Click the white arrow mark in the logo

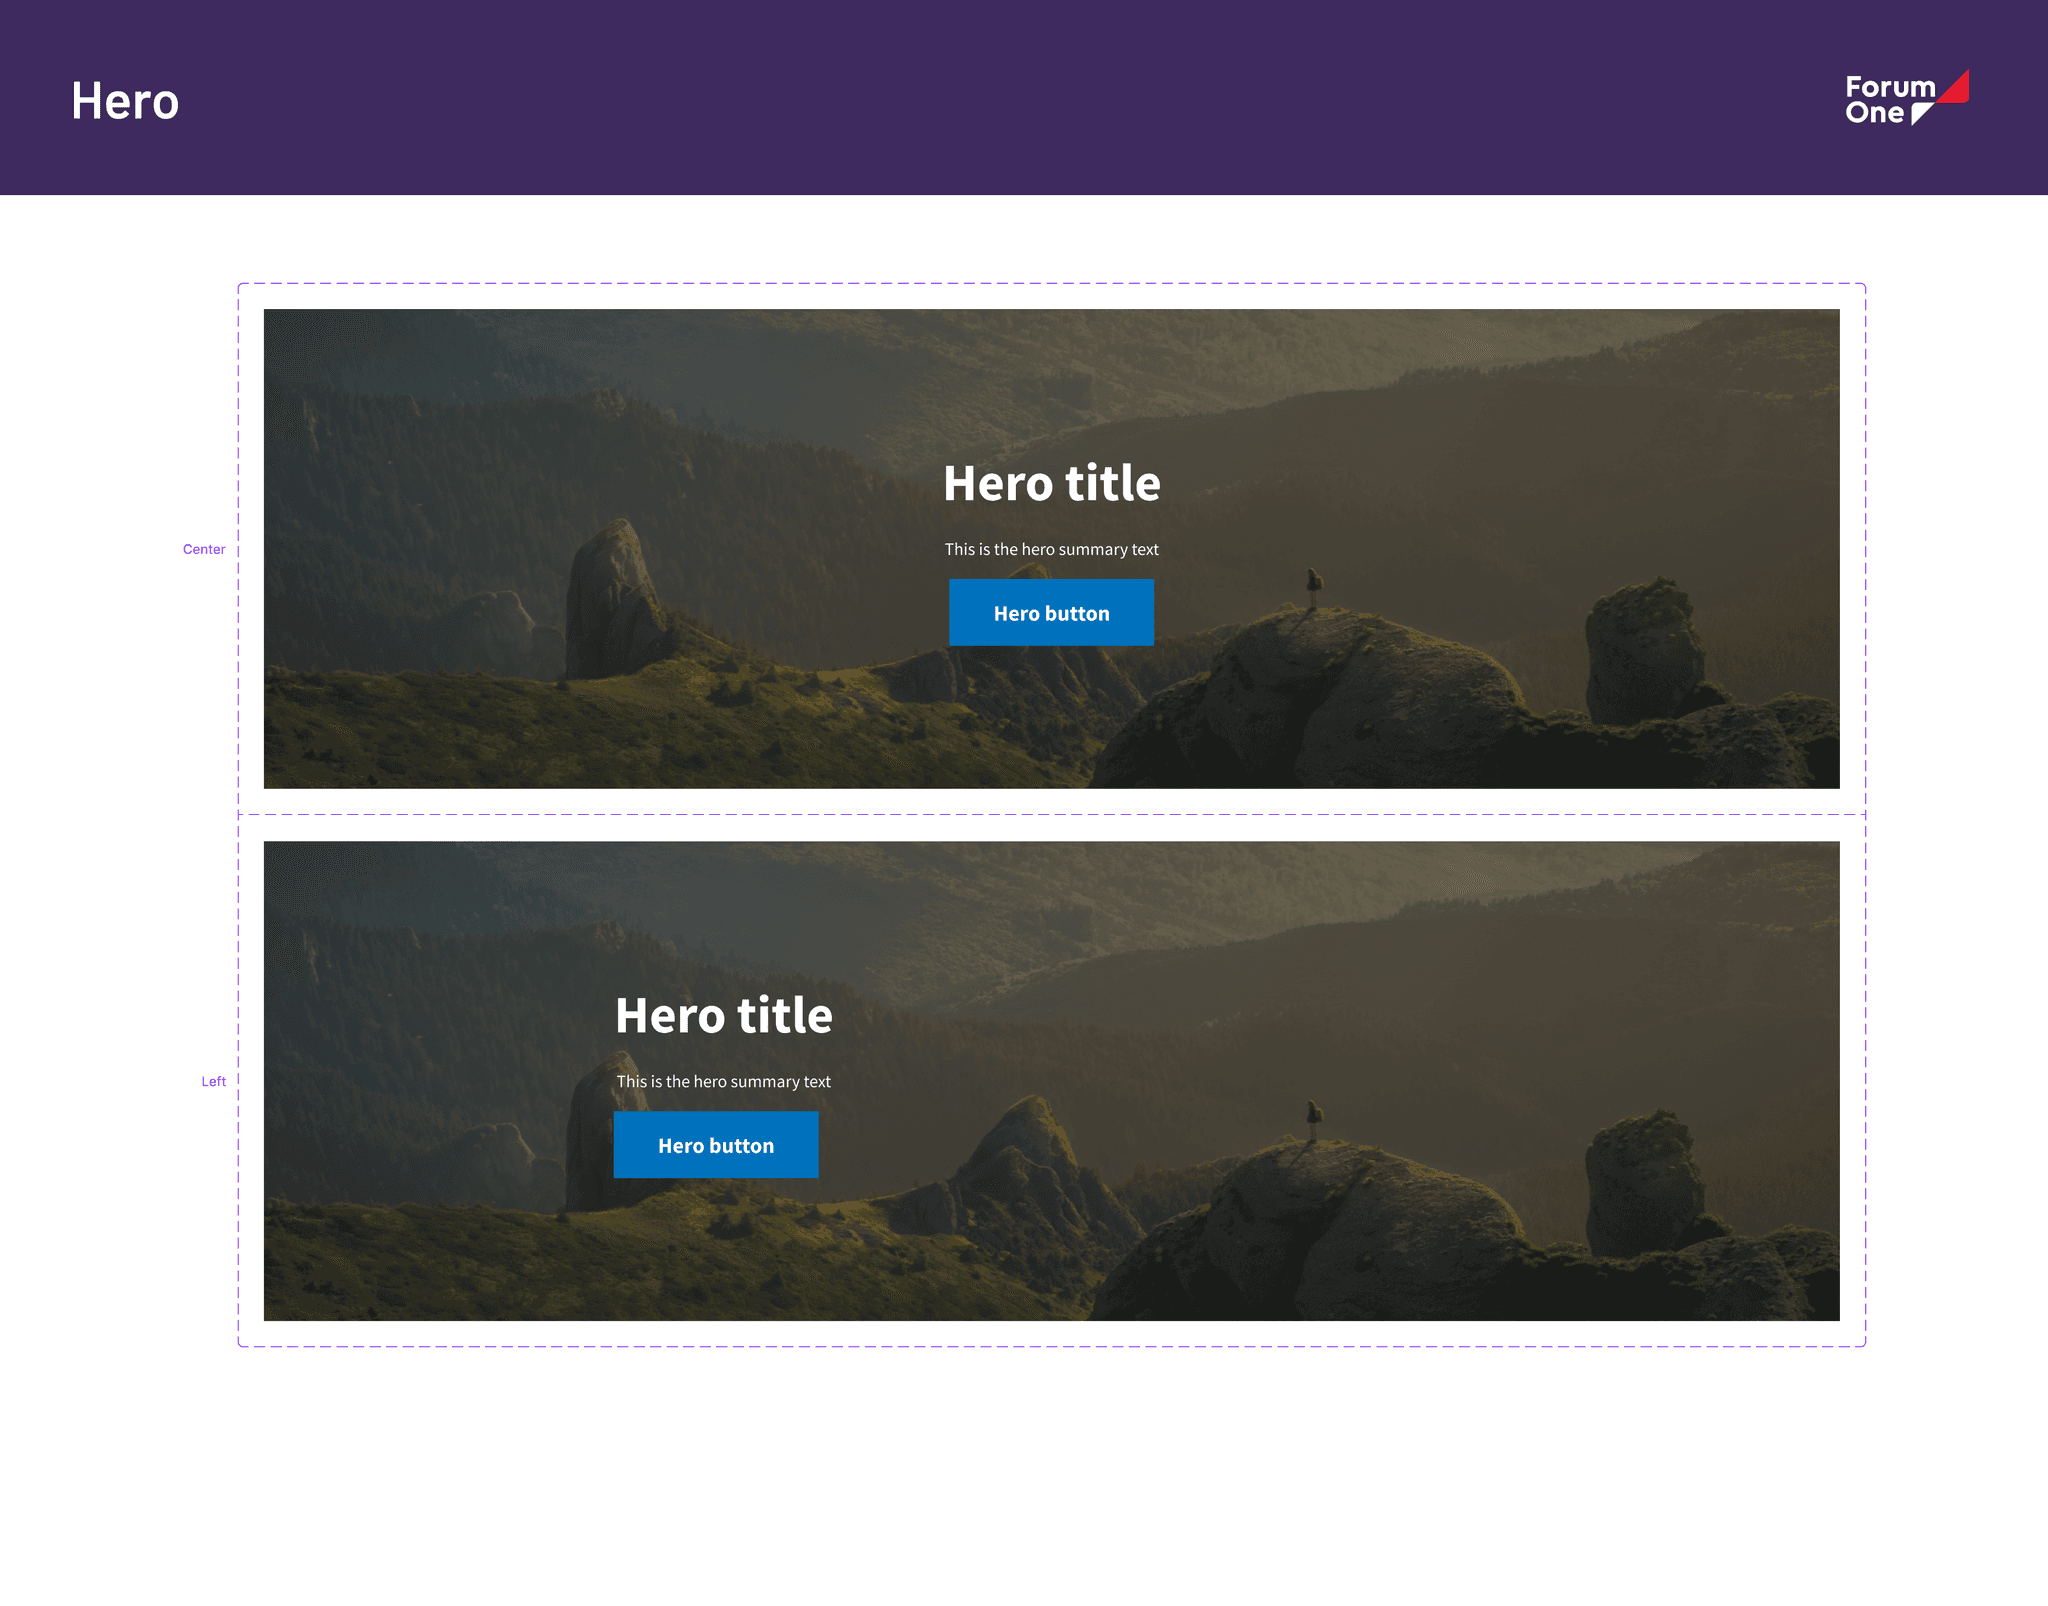click(x=1922, y=114)
